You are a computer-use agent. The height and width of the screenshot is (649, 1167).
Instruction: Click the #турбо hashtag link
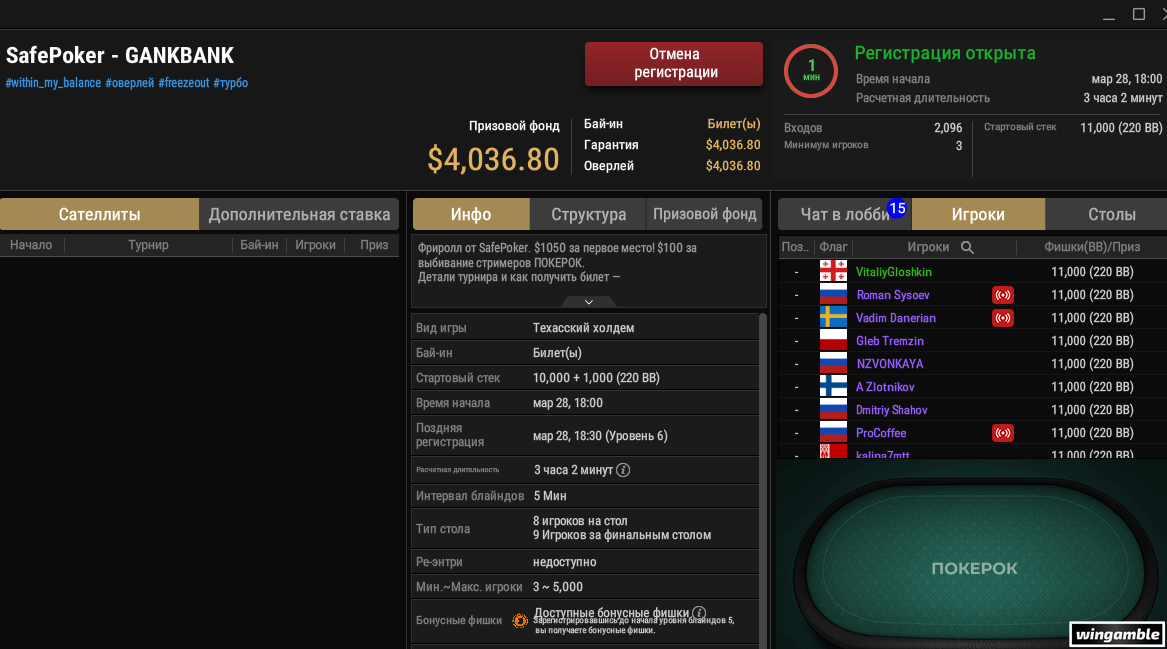tap(231, 83)
